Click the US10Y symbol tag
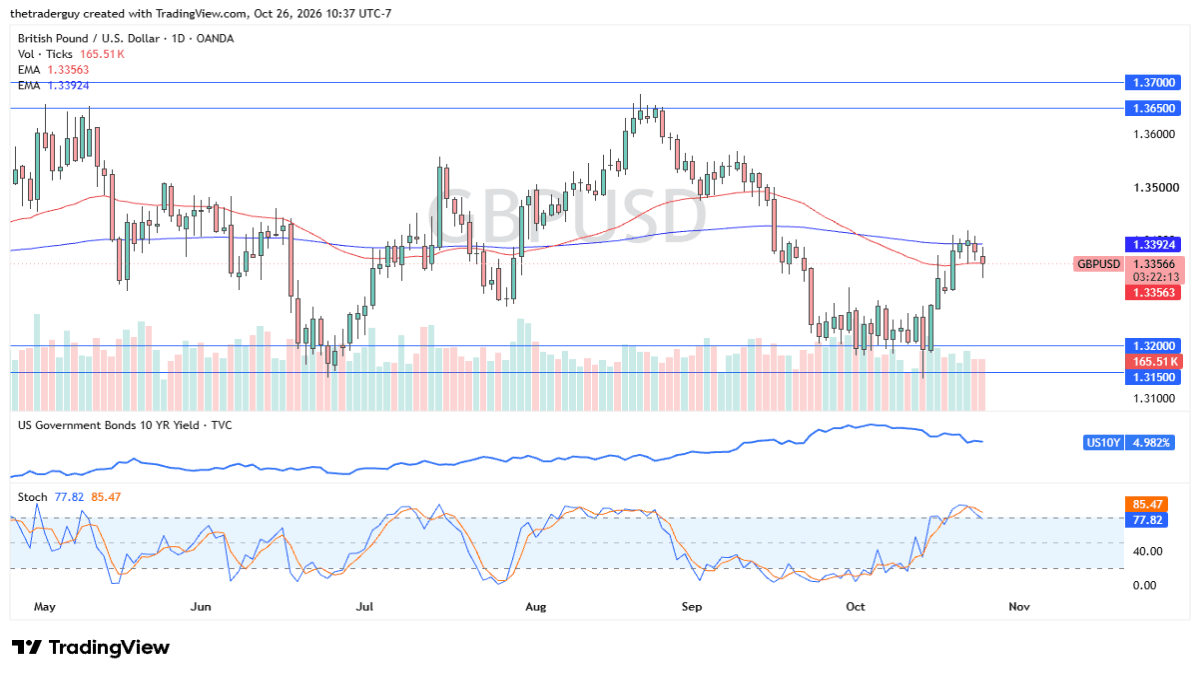 point(1103,442)
